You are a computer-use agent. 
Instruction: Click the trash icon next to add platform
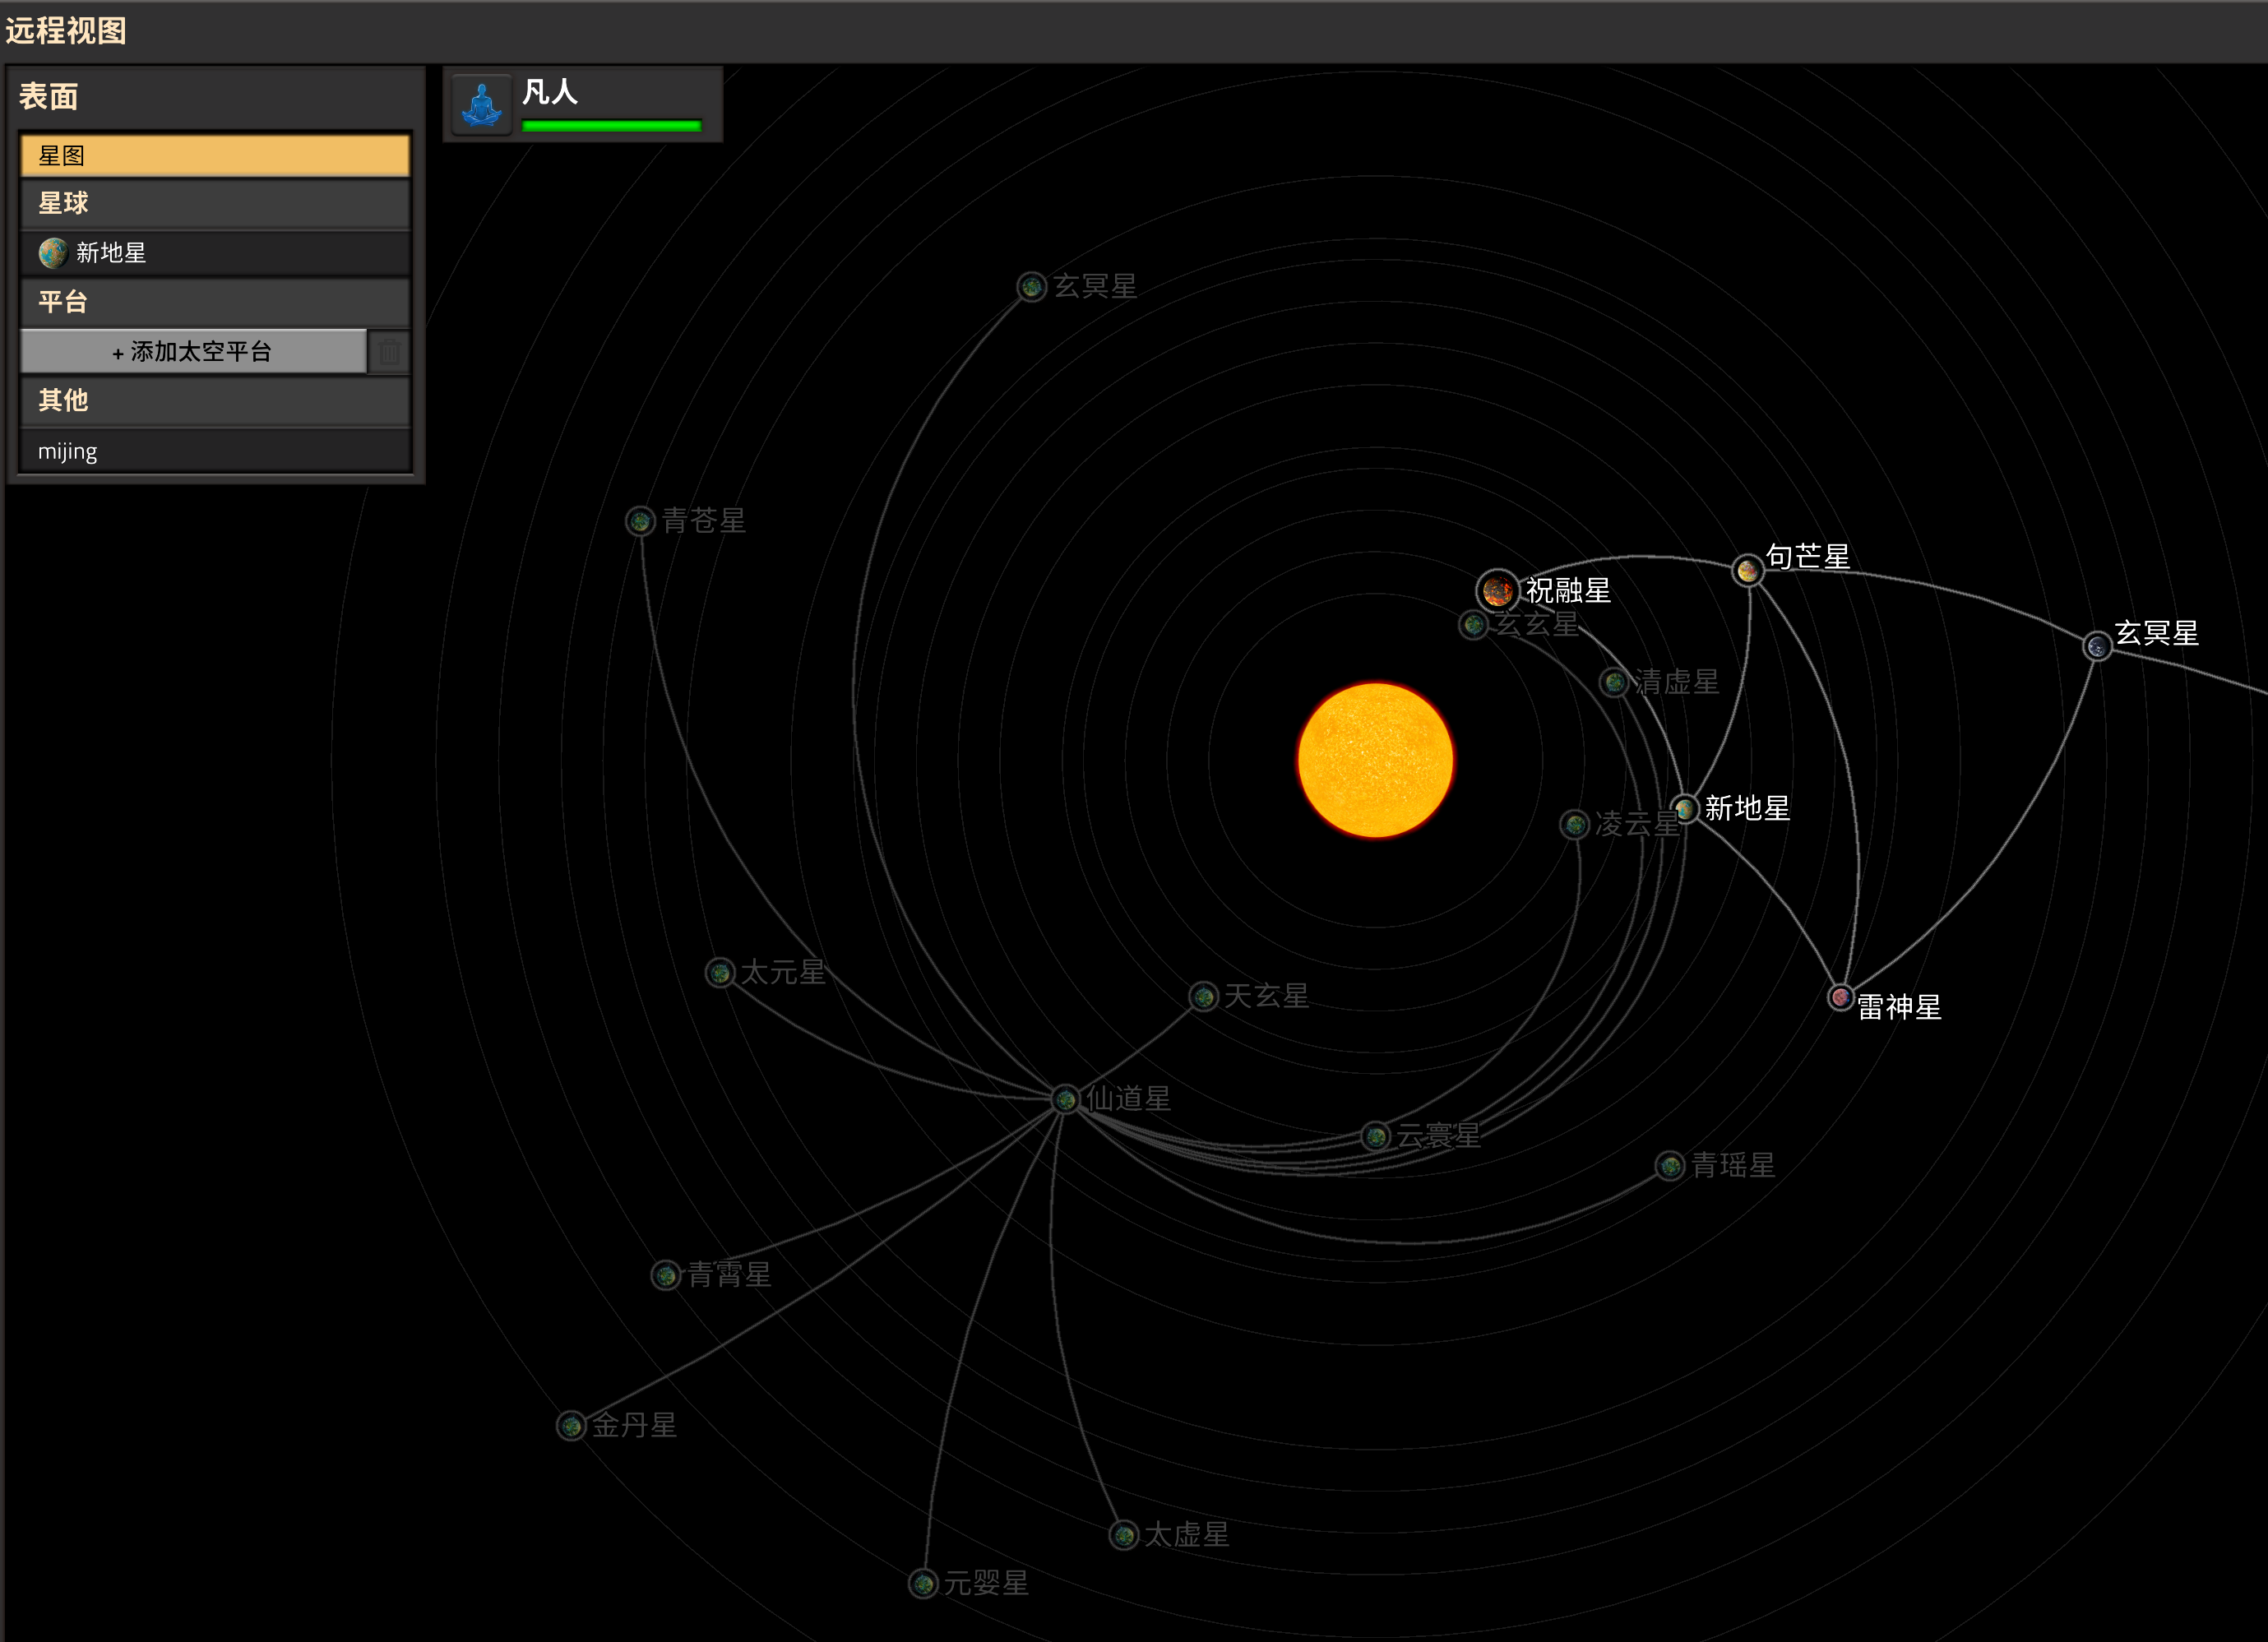(x=389, y=352)
